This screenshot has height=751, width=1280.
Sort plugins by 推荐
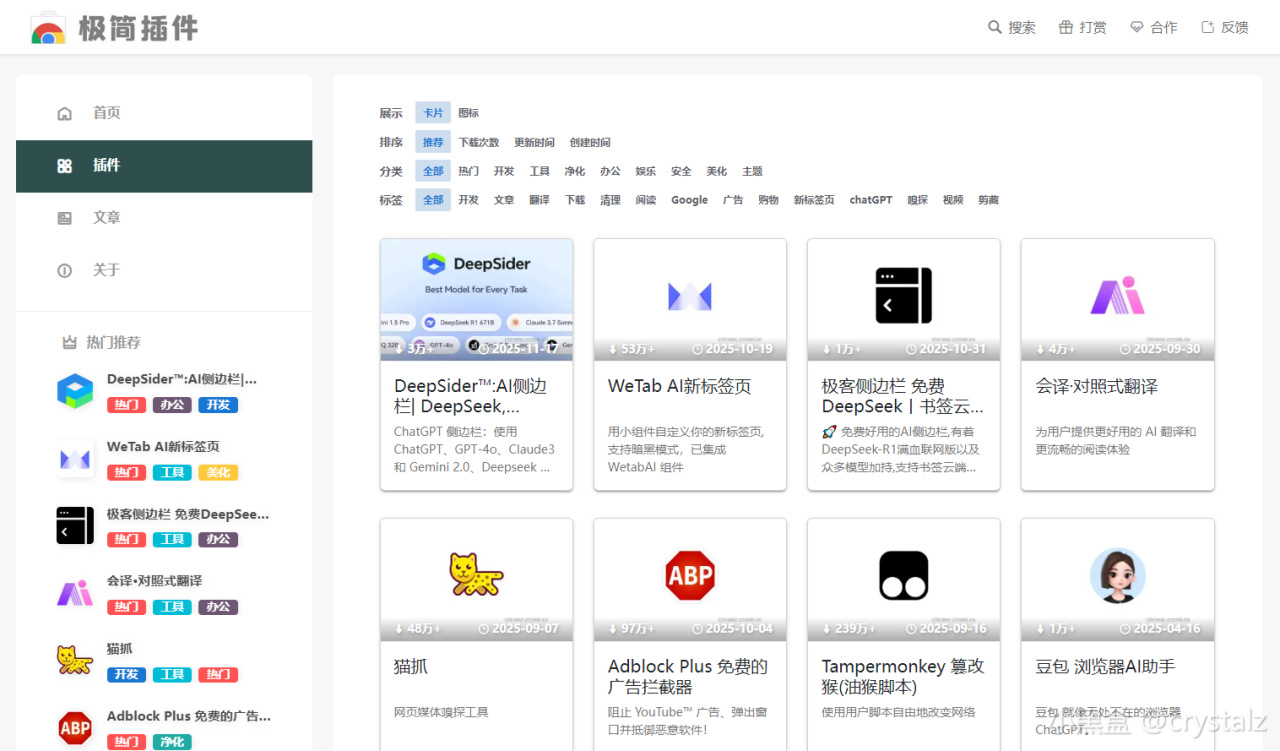[x=433, y=142]
